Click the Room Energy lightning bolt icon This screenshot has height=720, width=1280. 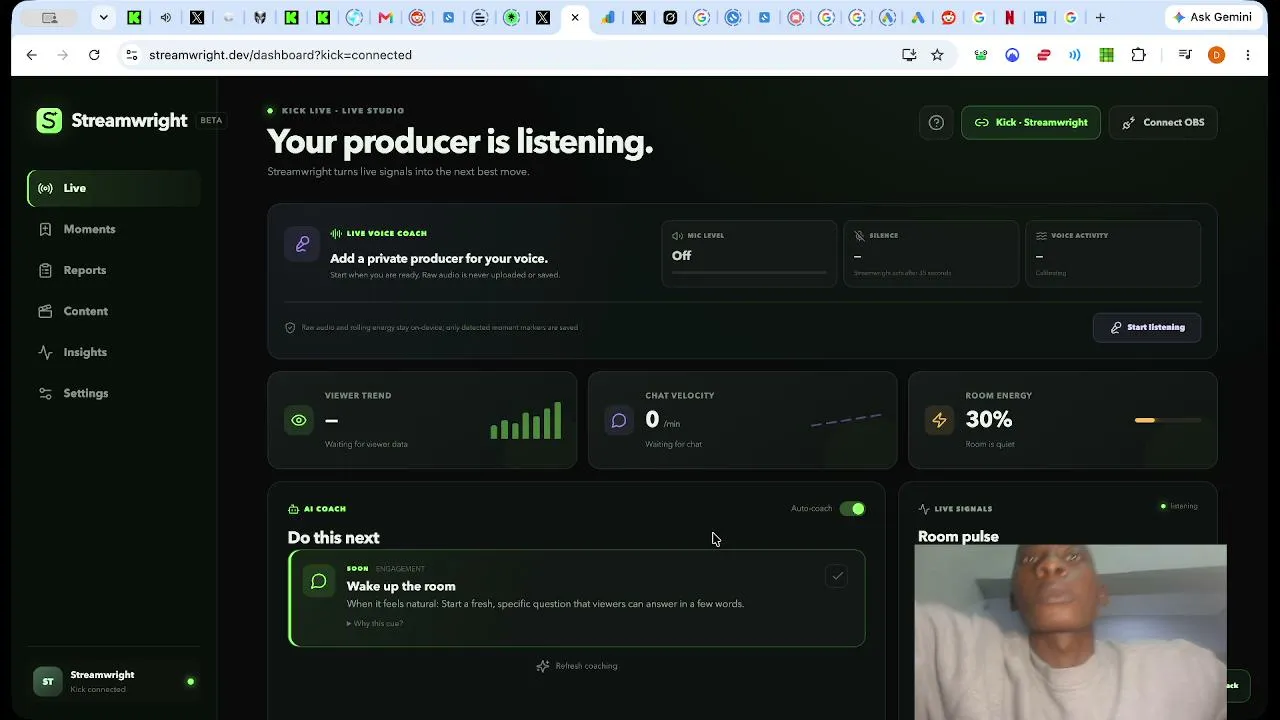(939, 420)
